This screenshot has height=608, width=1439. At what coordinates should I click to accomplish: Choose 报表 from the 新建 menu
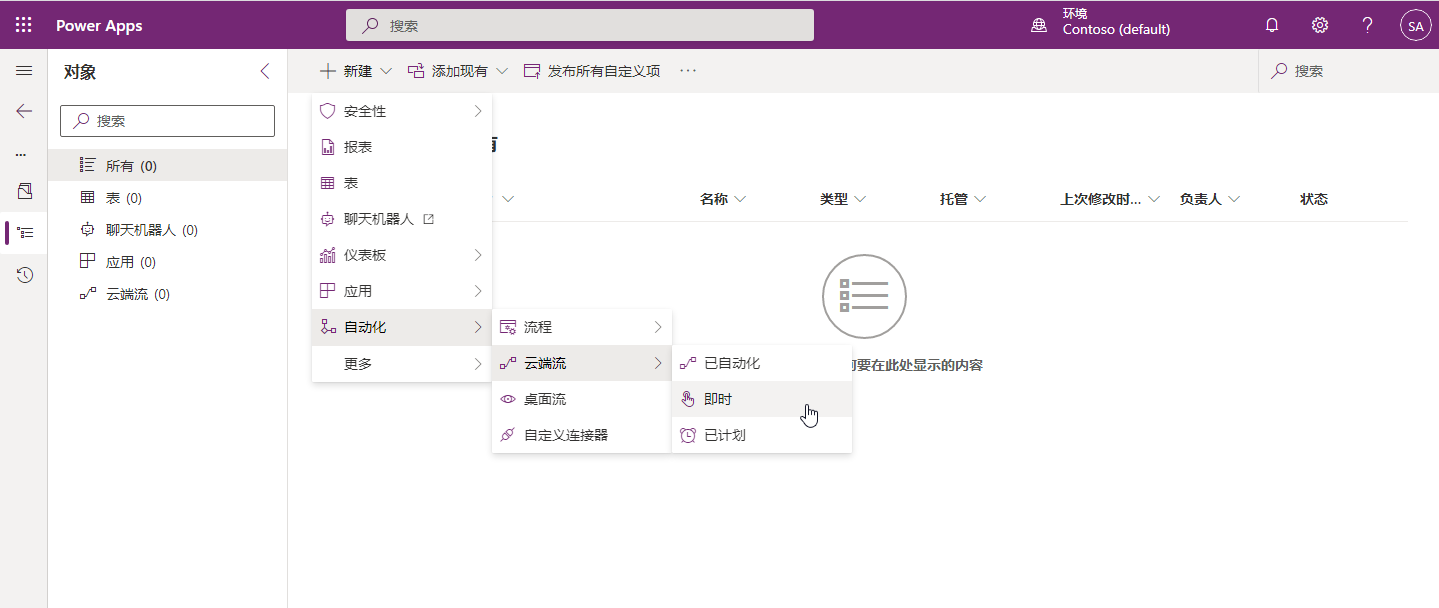tap(360, 146)
